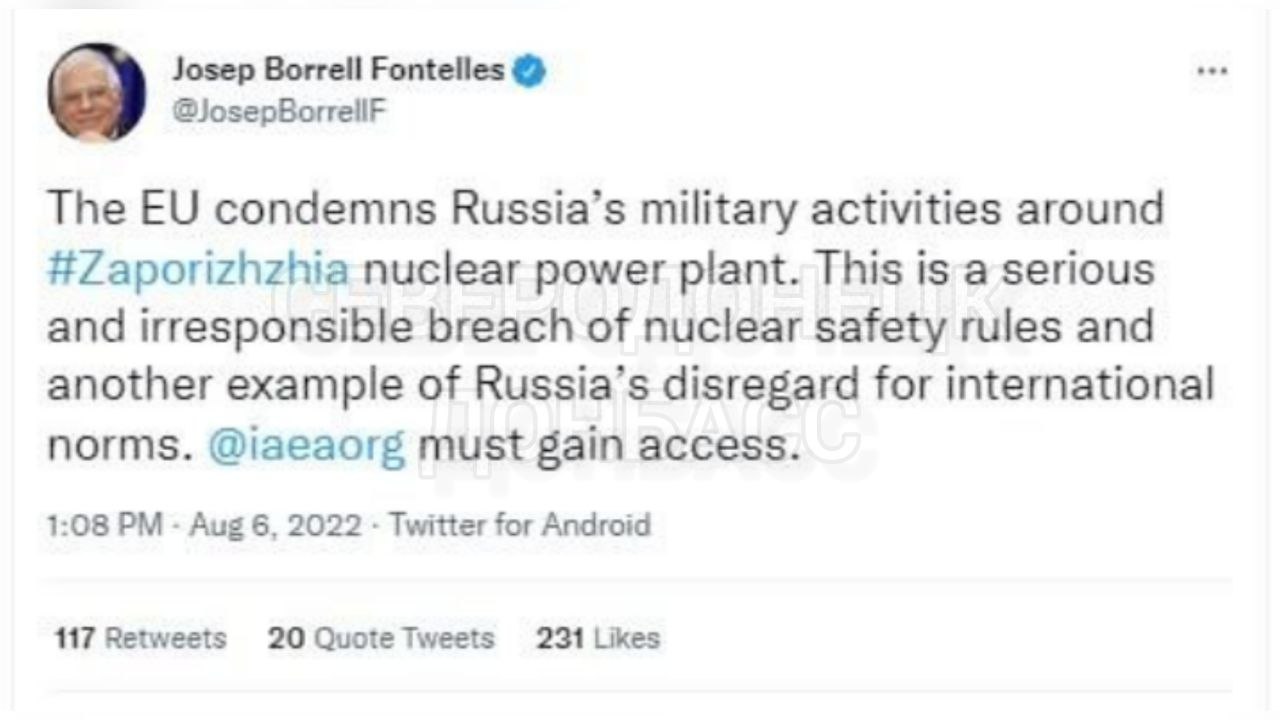Open the Josep Borrell Fontelles display name
1280x720 pixels.
pyautogui.click(x=338, y=71)
